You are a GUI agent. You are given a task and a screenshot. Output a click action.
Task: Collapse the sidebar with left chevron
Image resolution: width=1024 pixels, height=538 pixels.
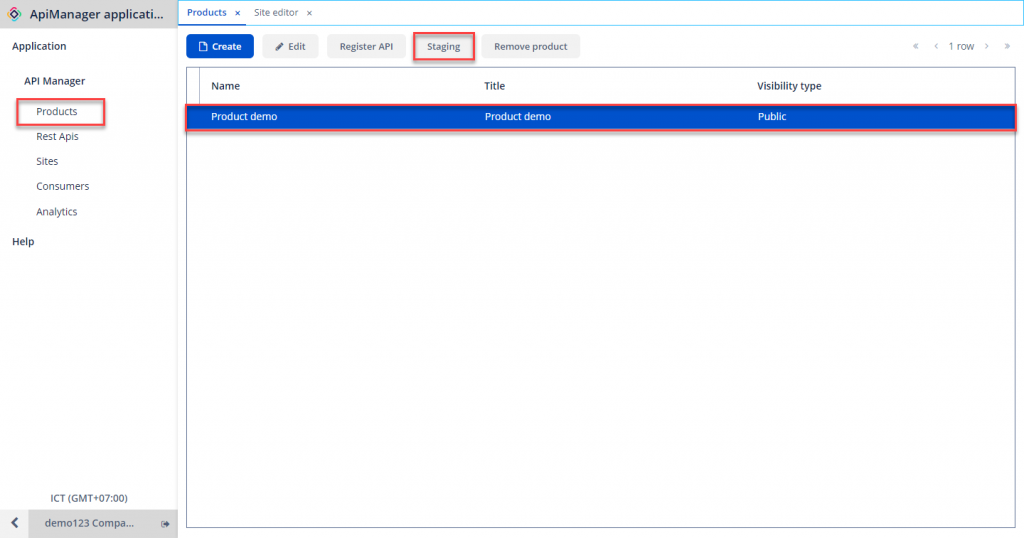14,523
